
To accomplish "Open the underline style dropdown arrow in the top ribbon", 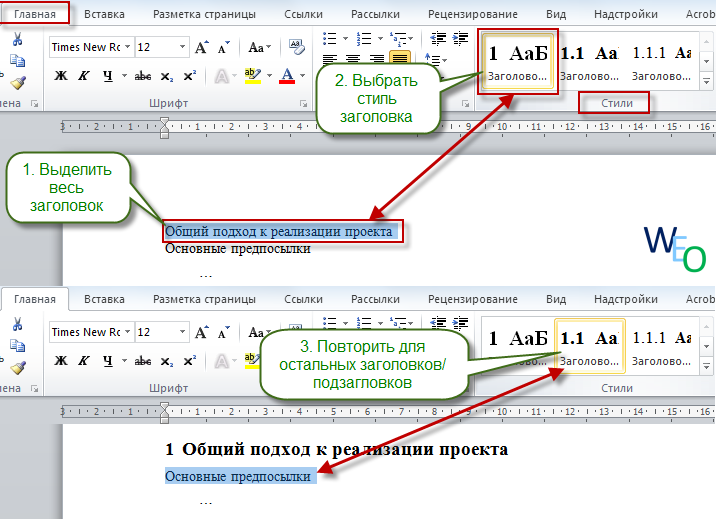I will coord(124,76).
